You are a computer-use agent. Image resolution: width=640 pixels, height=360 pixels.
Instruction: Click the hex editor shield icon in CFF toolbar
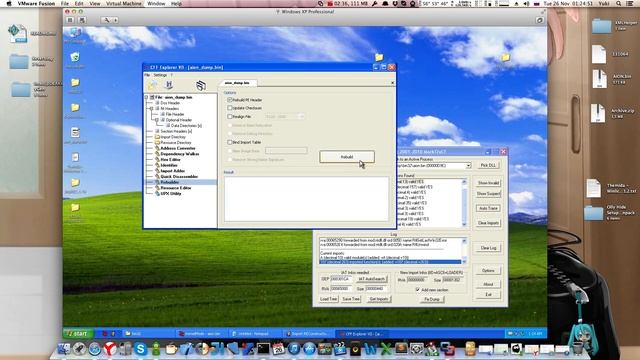point(169,85)
